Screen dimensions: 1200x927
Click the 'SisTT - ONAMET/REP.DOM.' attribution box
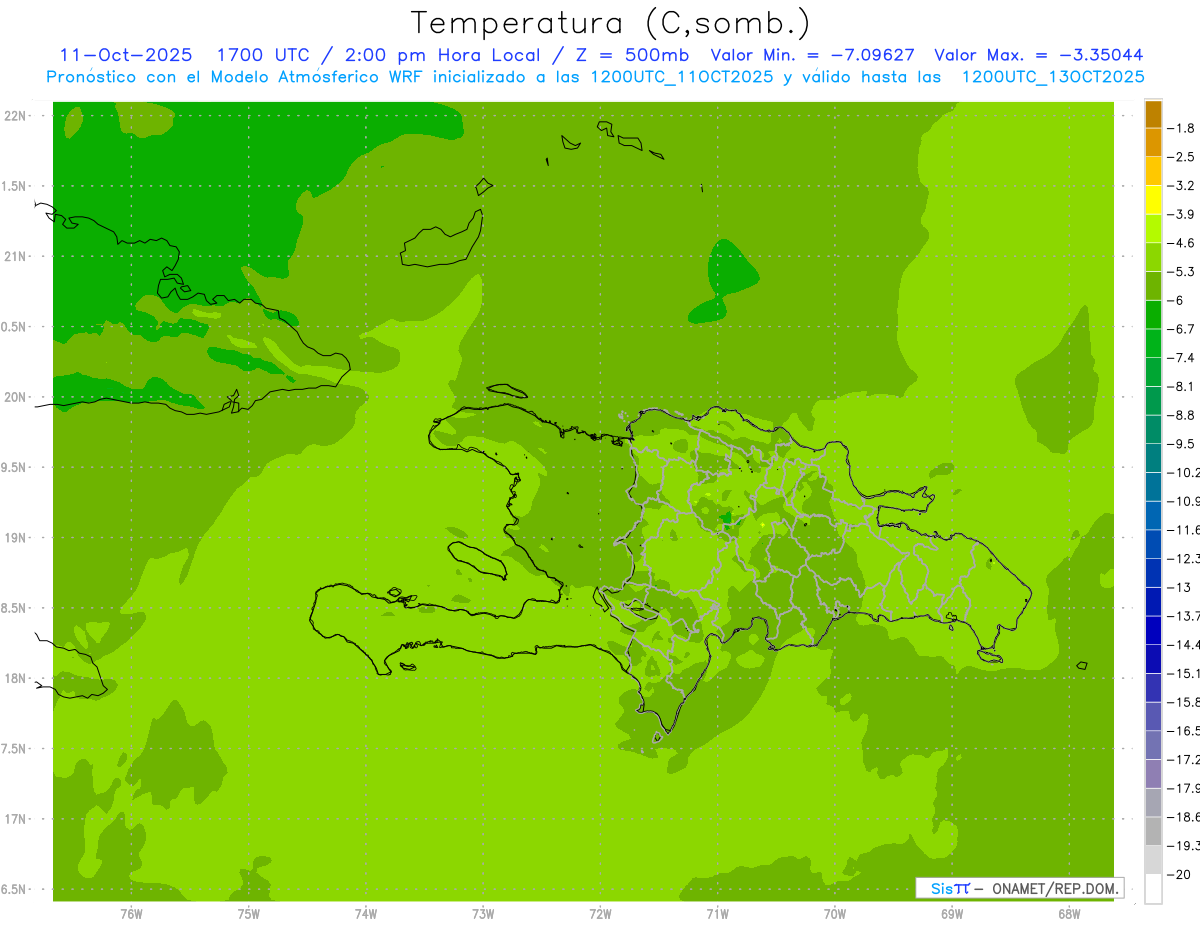(1019, 888)
